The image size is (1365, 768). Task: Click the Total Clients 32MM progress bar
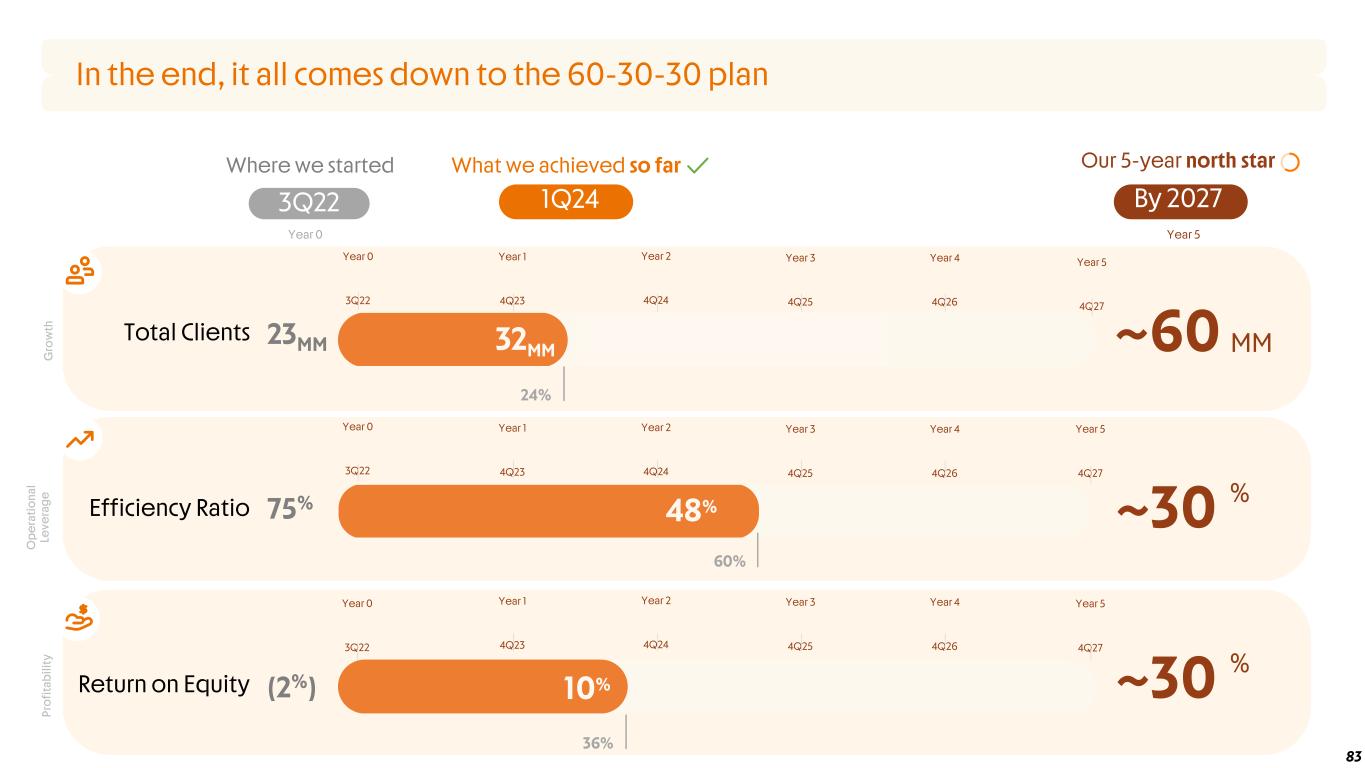tap(452, 340)
